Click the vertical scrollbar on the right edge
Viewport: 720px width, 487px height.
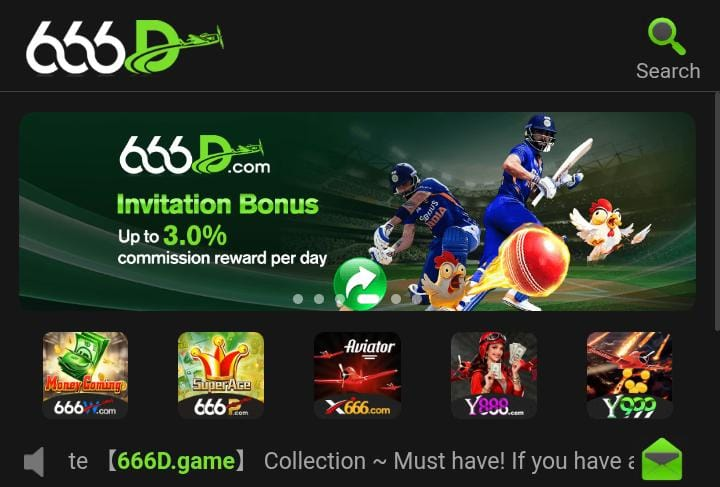717,211
